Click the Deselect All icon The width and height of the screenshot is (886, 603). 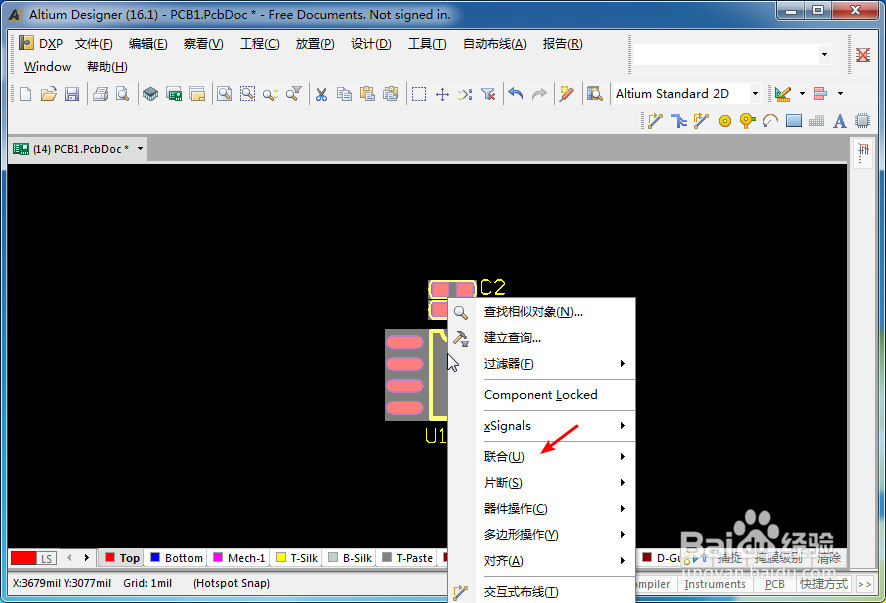[465, 94]
